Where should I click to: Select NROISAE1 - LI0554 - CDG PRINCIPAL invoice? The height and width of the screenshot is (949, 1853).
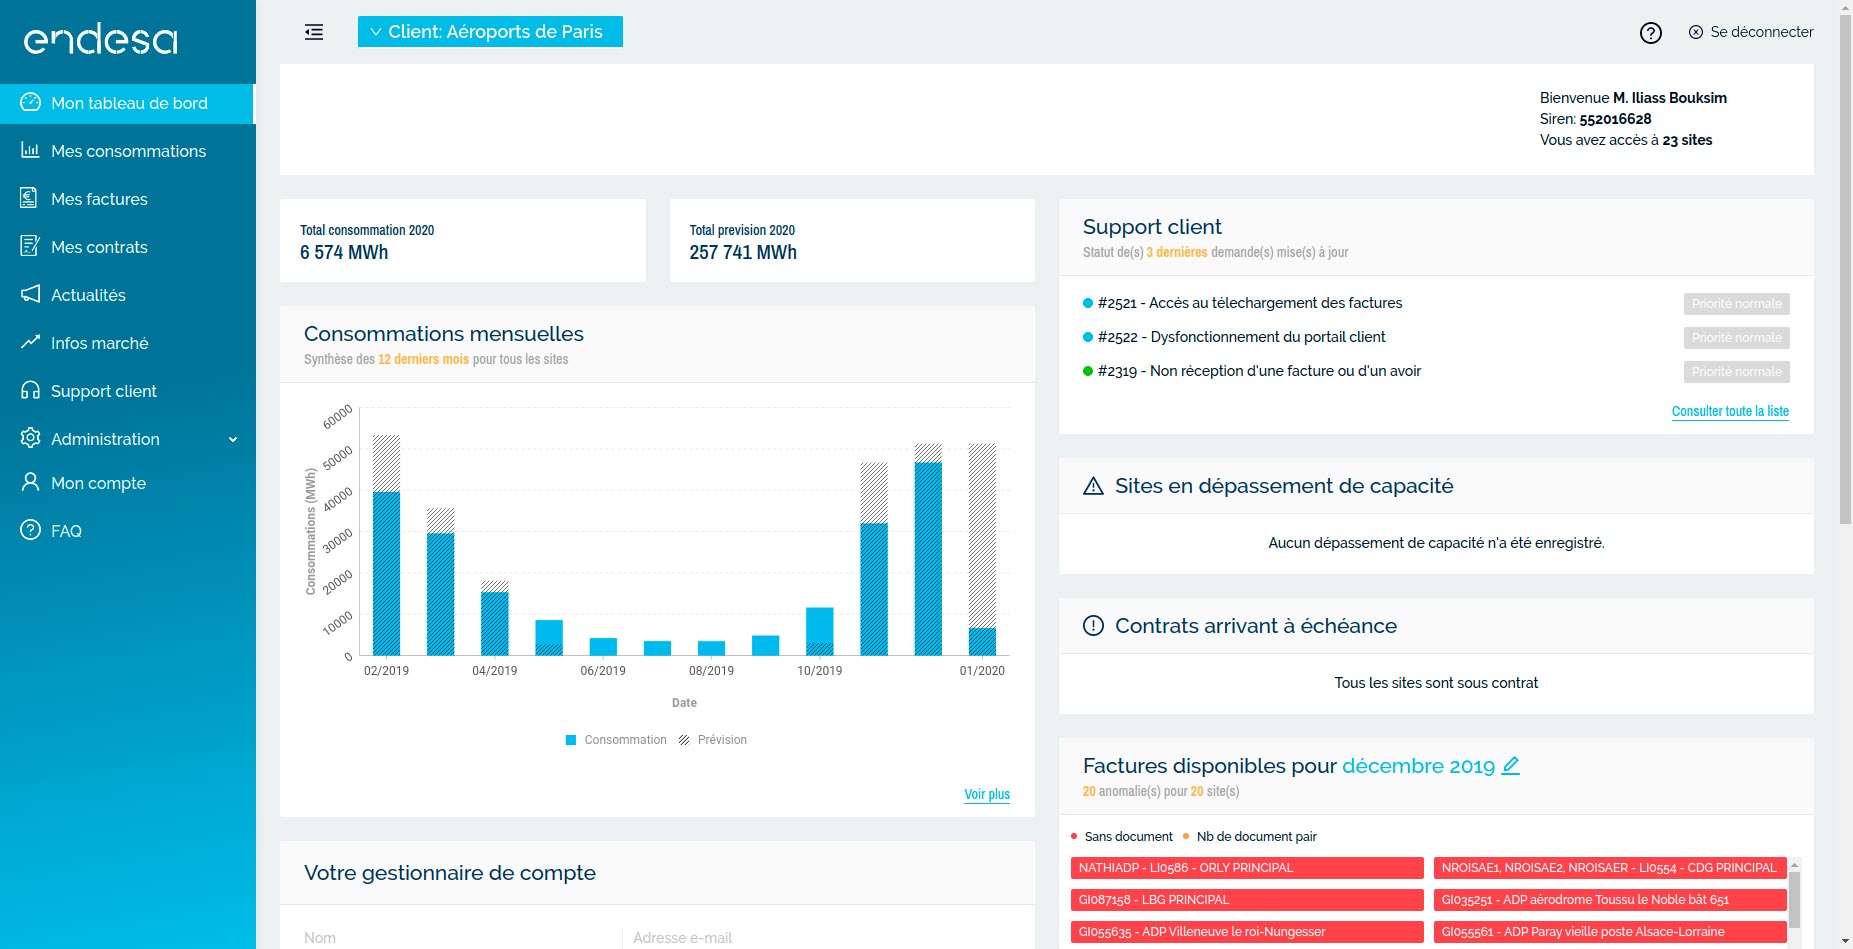coord(1610,868)
